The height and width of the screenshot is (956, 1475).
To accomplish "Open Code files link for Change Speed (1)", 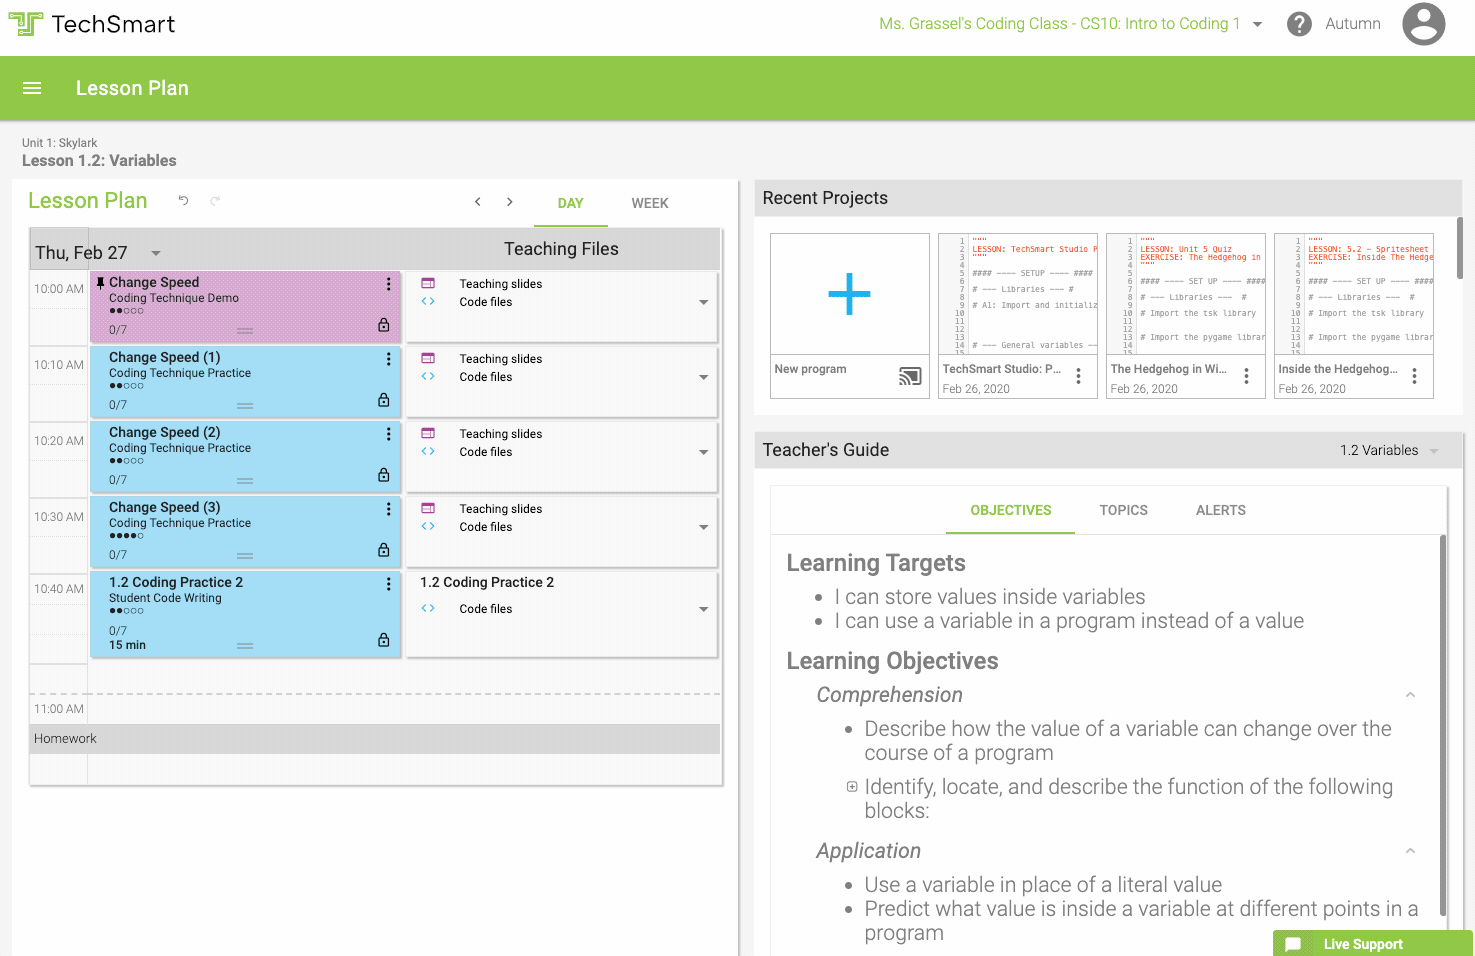I will coord(486,377).
